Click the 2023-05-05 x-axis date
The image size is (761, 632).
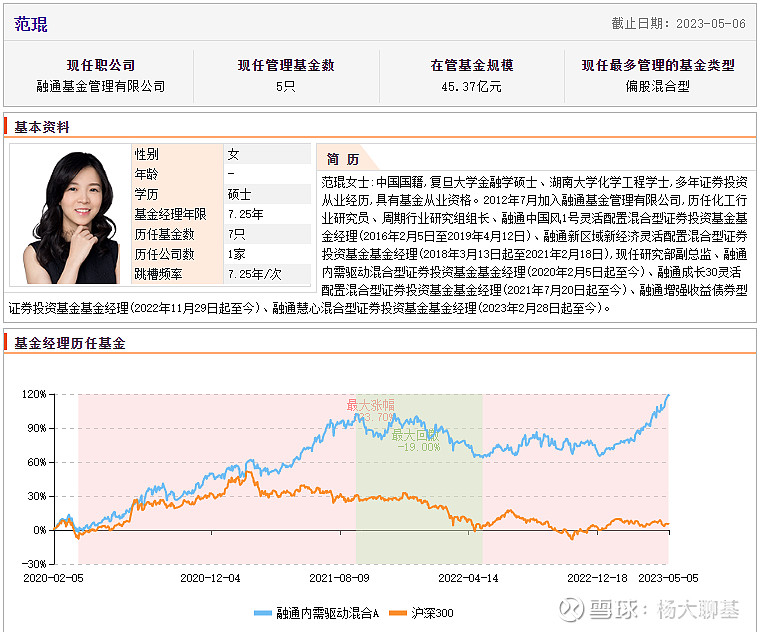[x=668, y=578]
